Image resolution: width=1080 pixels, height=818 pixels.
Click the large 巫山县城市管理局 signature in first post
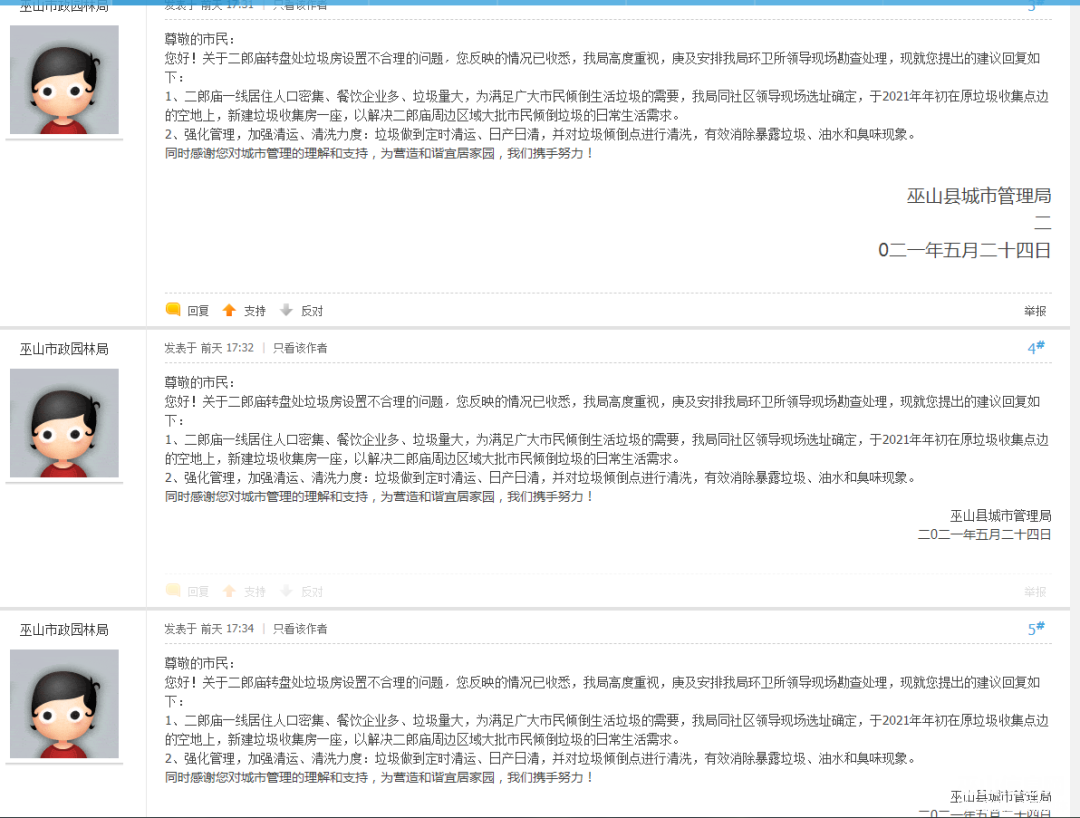pyautogui.click(x=978, y=196)
